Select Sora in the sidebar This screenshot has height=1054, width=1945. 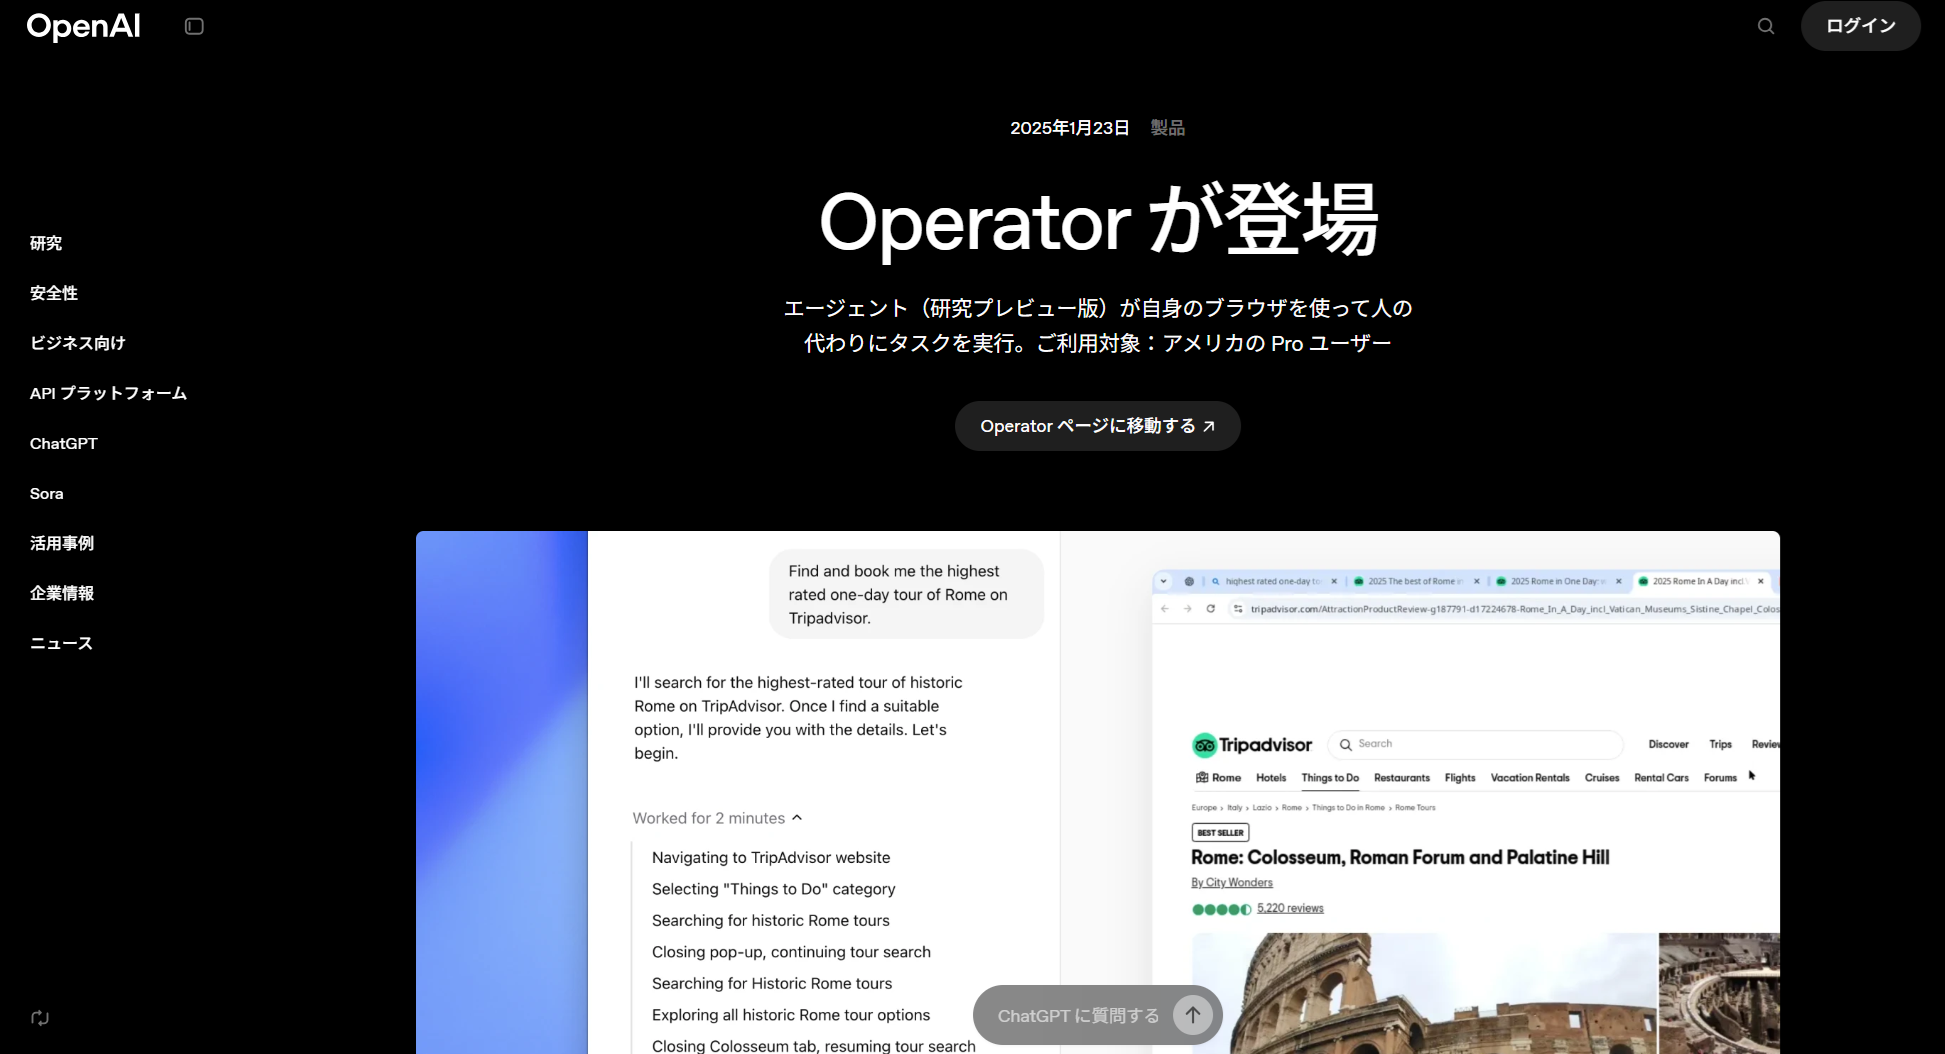[x=47, y=493]
